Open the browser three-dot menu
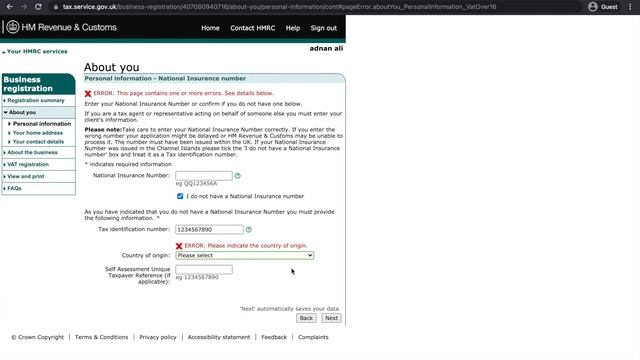Screen dimensions: 640x360 coord(630,7)
